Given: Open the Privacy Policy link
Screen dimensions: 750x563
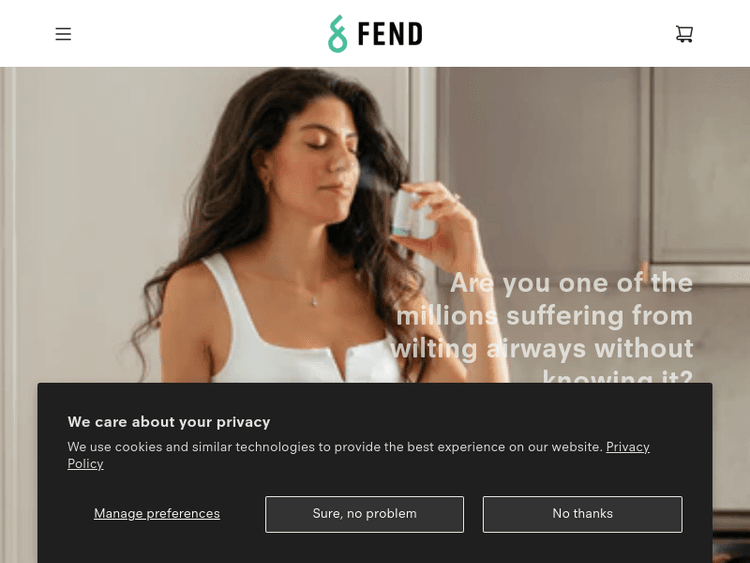Looking at the screenshot, I should click(628, 447).
